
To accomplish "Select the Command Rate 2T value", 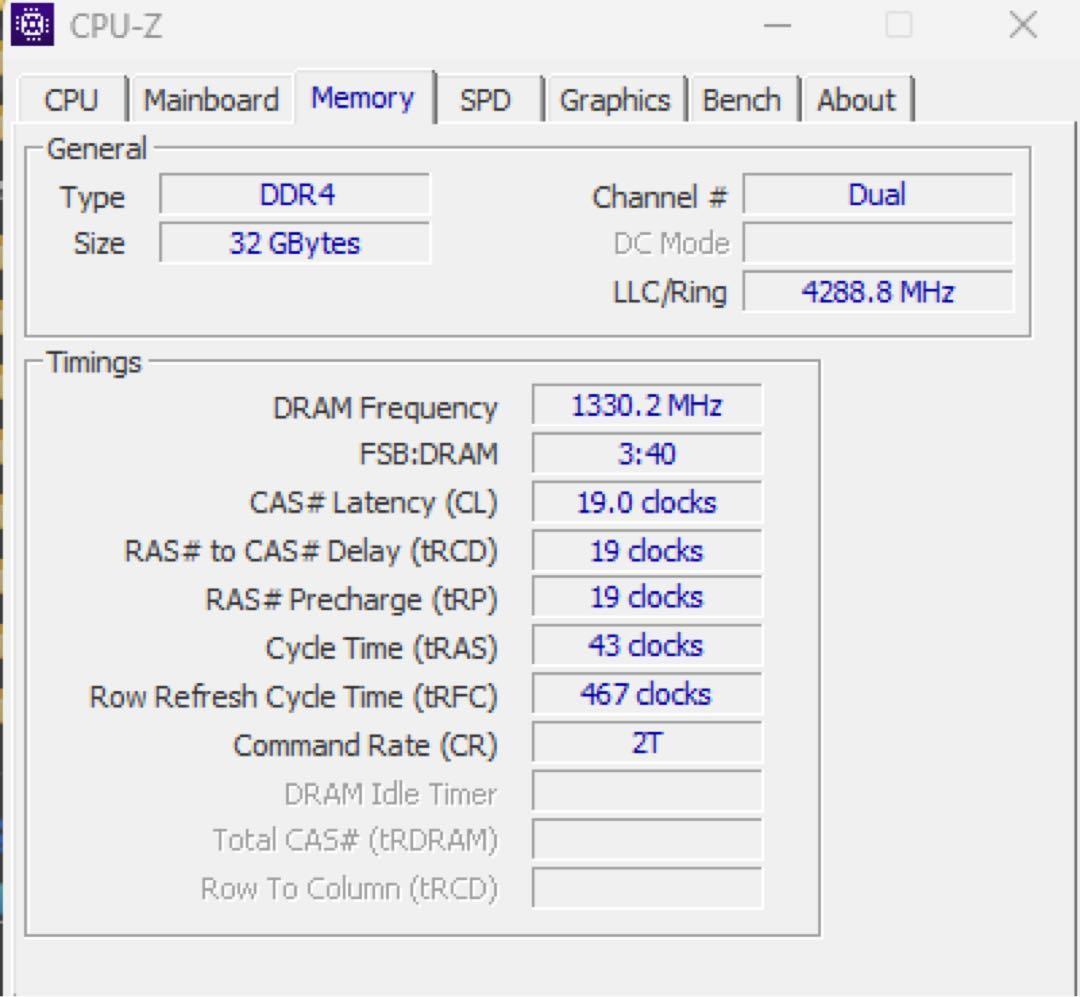I will 647,741.
